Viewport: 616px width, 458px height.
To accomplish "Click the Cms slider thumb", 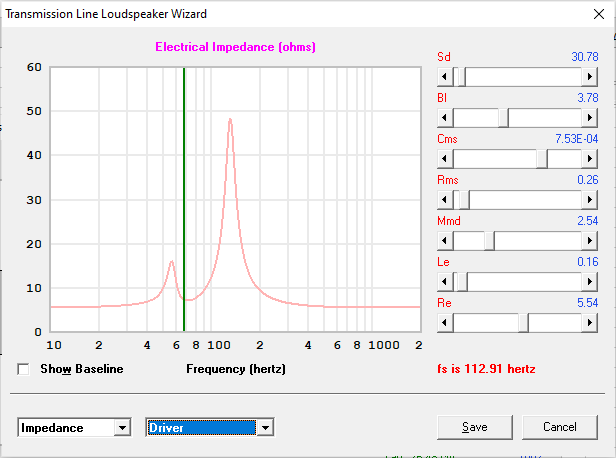I will pyautogui.click(x=542, y=159).
